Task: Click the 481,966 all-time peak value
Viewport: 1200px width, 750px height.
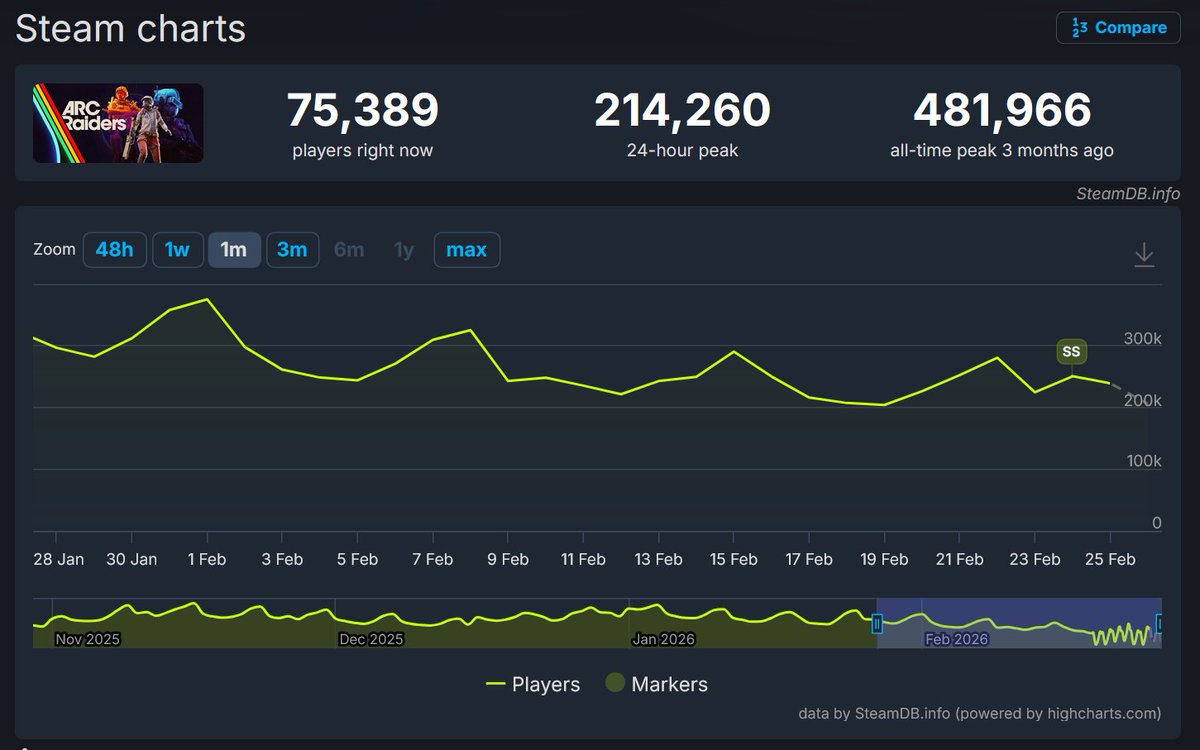Action: click(1002, 110)
